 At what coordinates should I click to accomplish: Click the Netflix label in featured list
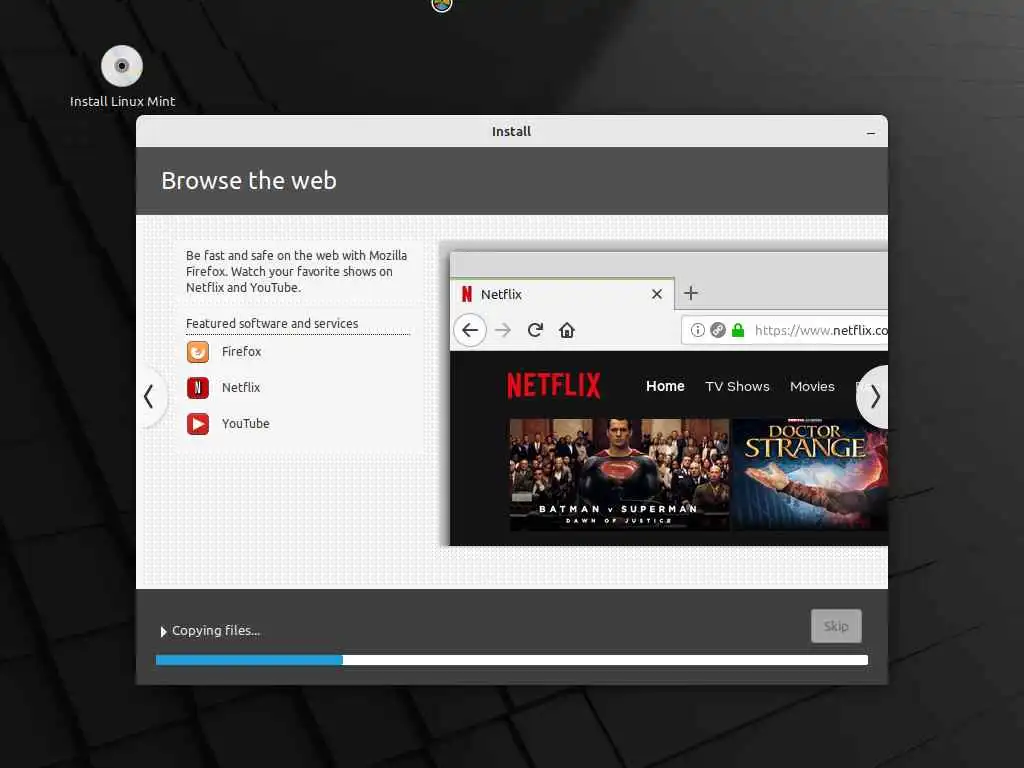point(240,387)
